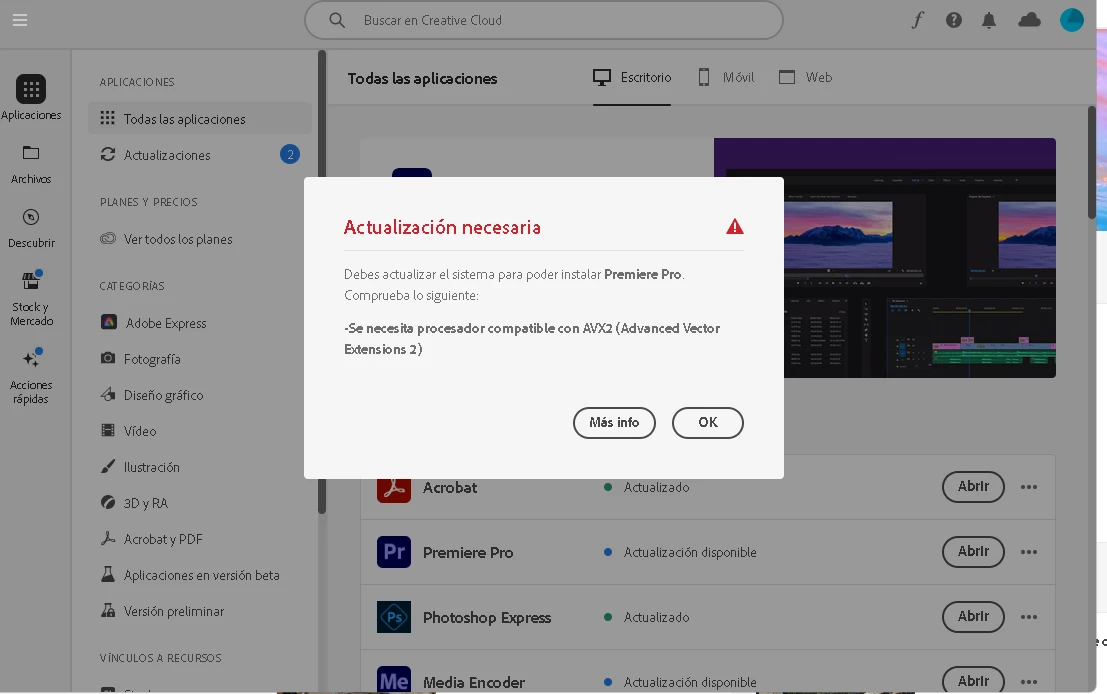Open Archivos in the left rail
The image size is (1107, 694).
(x=31, y=164)
